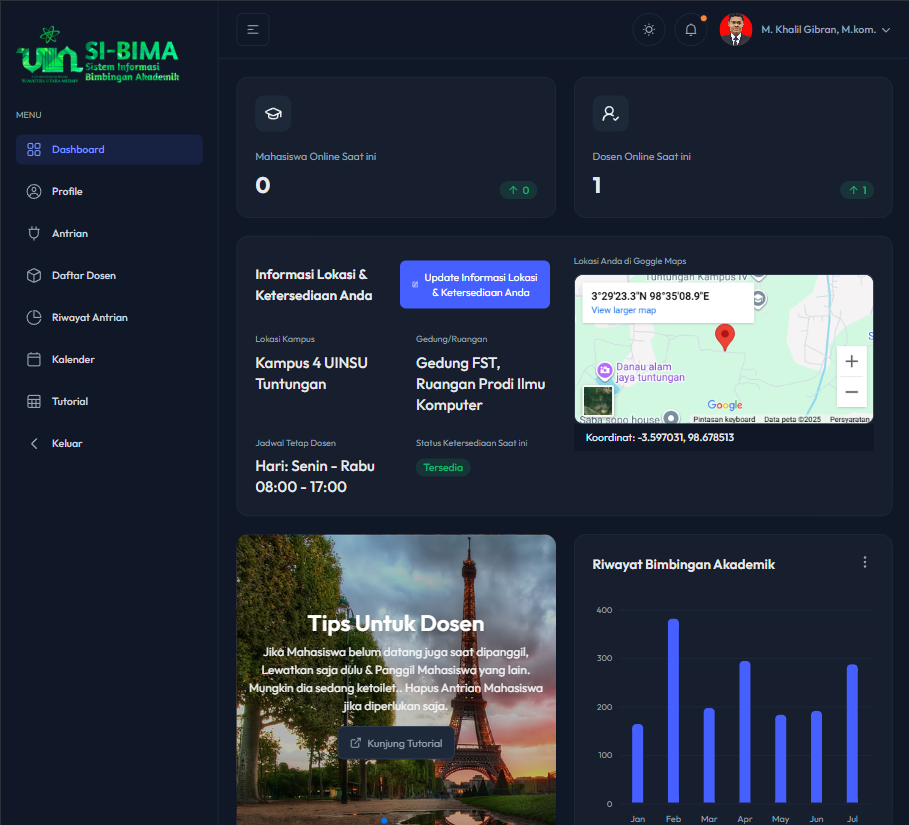Image resolution: width=909 pixels, height=825 pixels.
Task: Click the Riwayat Antrian pie-chart icon
Action: 34,318
